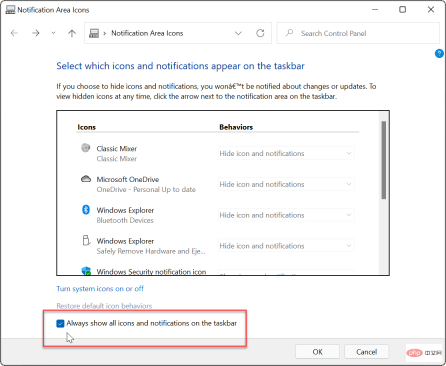Screen dimensions: 446x366
Task: Click the search magnifier icon
Action: [289, 33]
